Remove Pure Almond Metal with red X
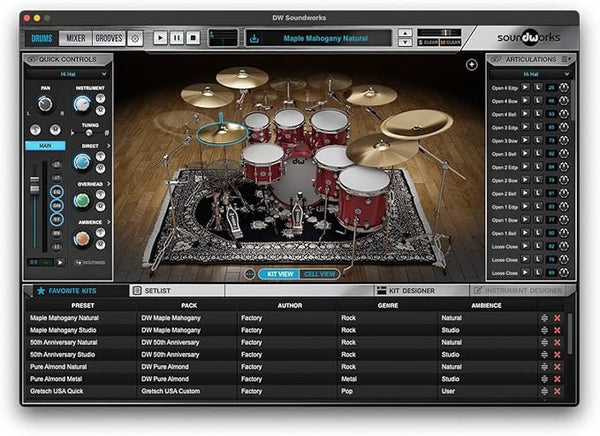This screenshot has height=436, width=600. coord(557,379)
